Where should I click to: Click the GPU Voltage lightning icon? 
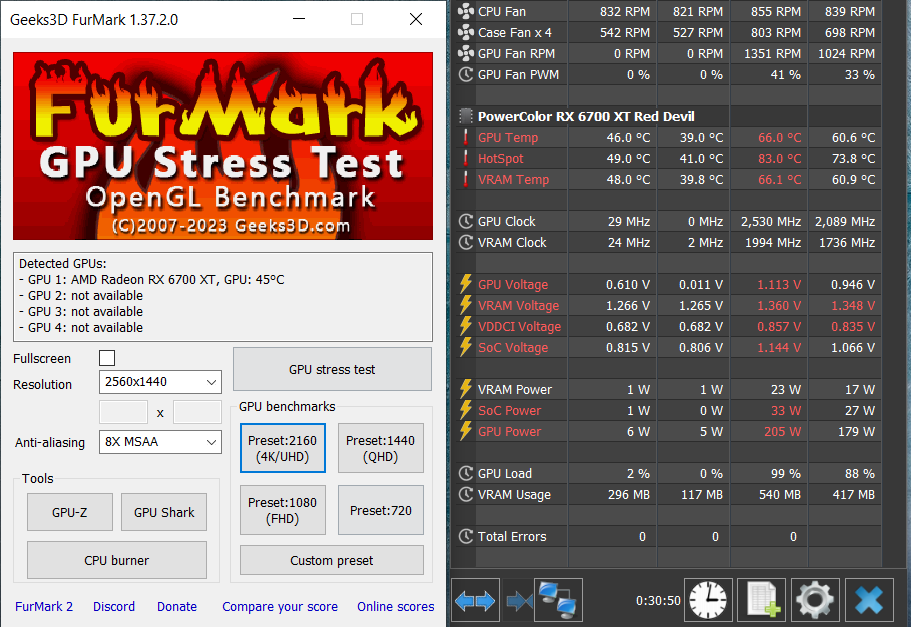[466, 284]
